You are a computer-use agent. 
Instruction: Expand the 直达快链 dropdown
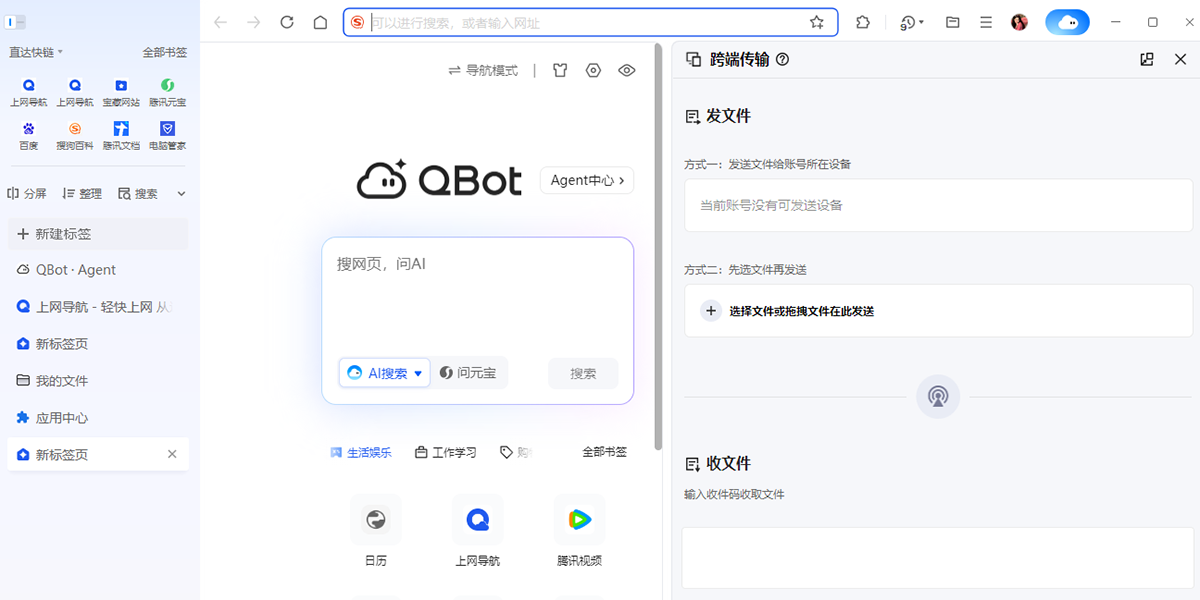tap(36, 52)
